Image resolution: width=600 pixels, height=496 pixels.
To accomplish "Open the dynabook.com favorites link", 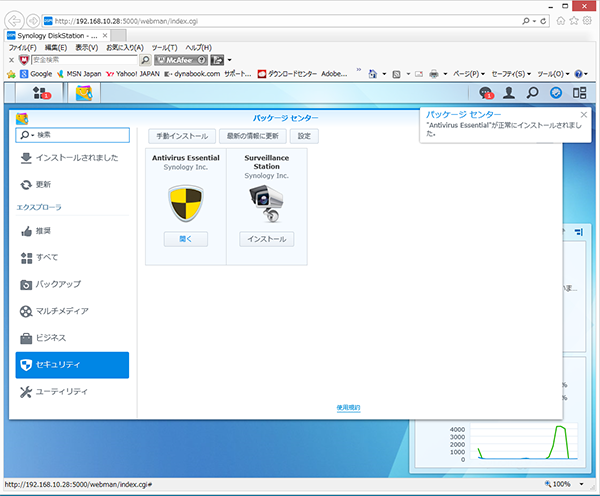I will pos(192,74).
